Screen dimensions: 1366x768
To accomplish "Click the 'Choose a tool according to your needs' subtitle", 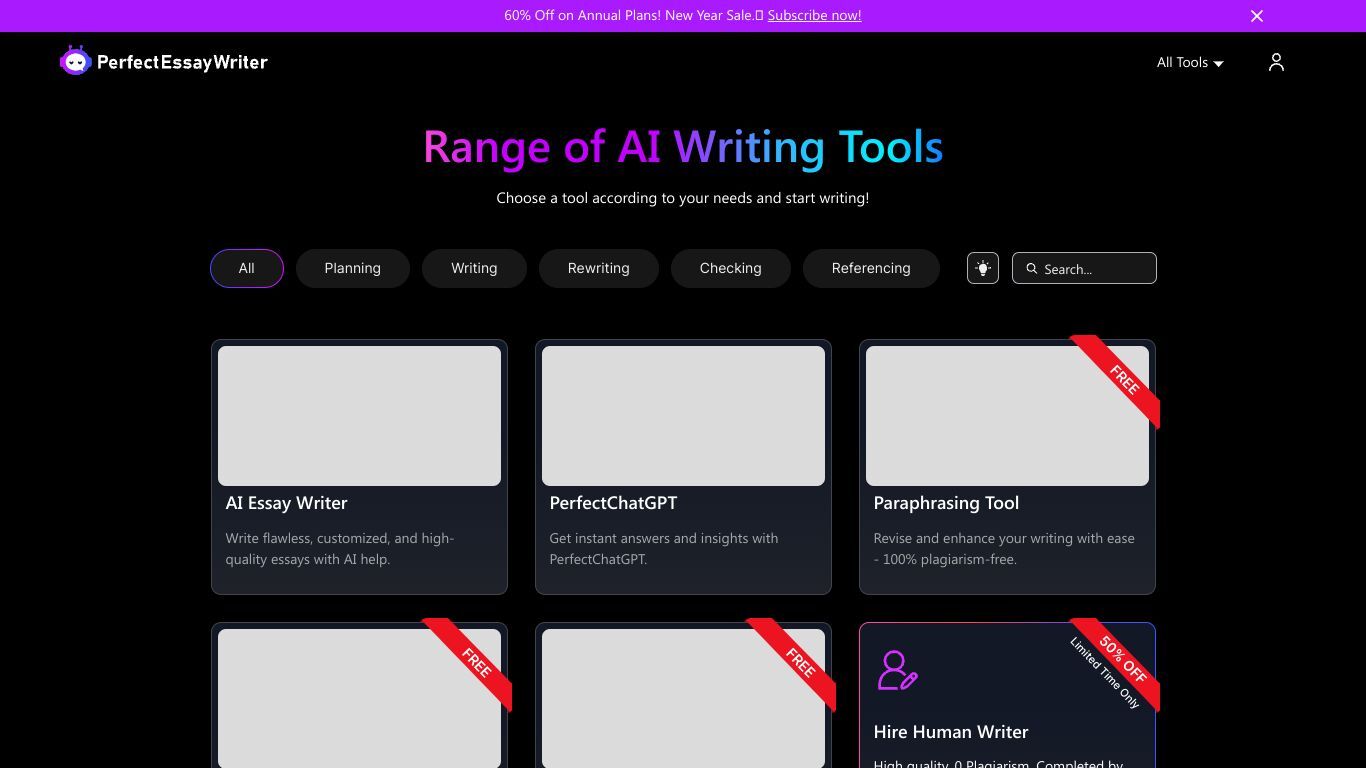I will [x=683, y=198].
